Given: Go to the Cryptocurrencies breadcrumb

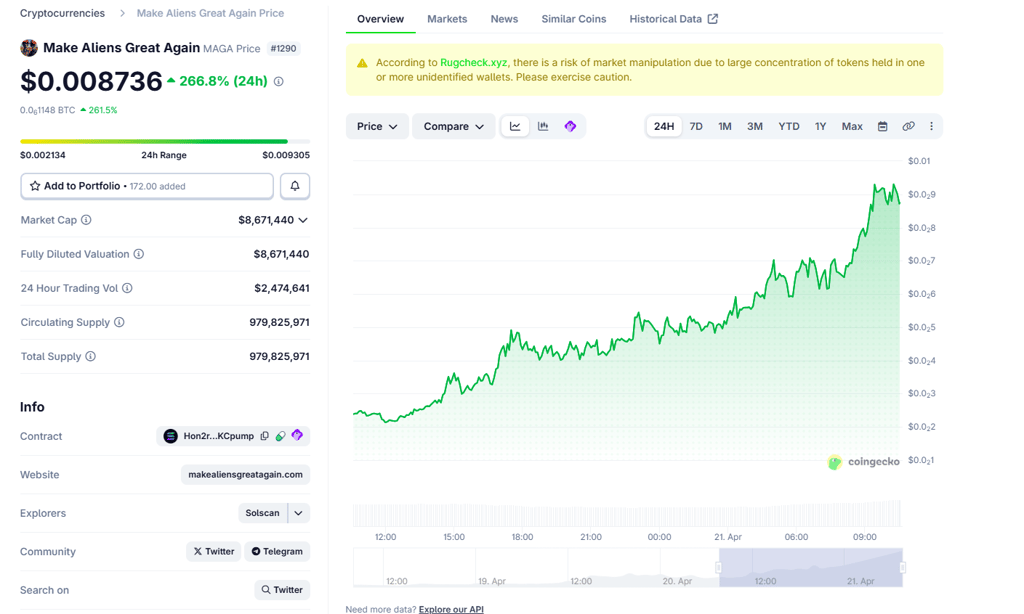Looking at the screenshot, I should pos(62,13).
